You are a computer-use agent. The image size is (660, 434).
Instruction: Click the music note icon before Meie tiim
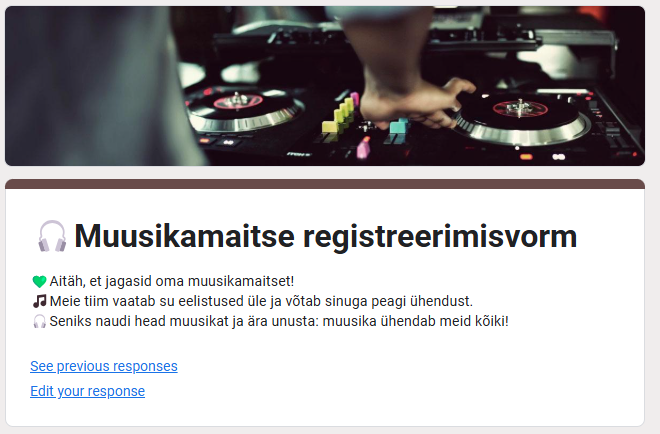(39, 301)
